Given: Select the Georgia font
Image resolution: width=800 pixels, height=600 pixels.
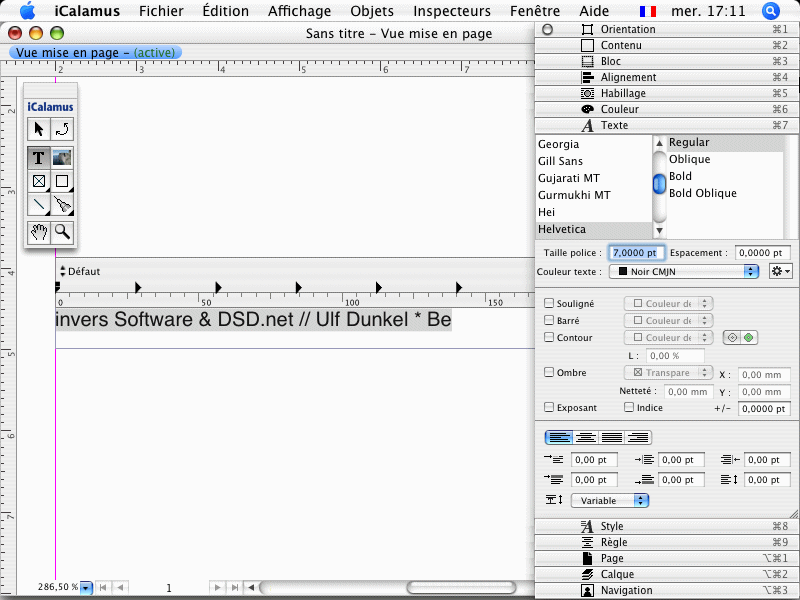Looking at the screenshot, I should coord(593,144).
